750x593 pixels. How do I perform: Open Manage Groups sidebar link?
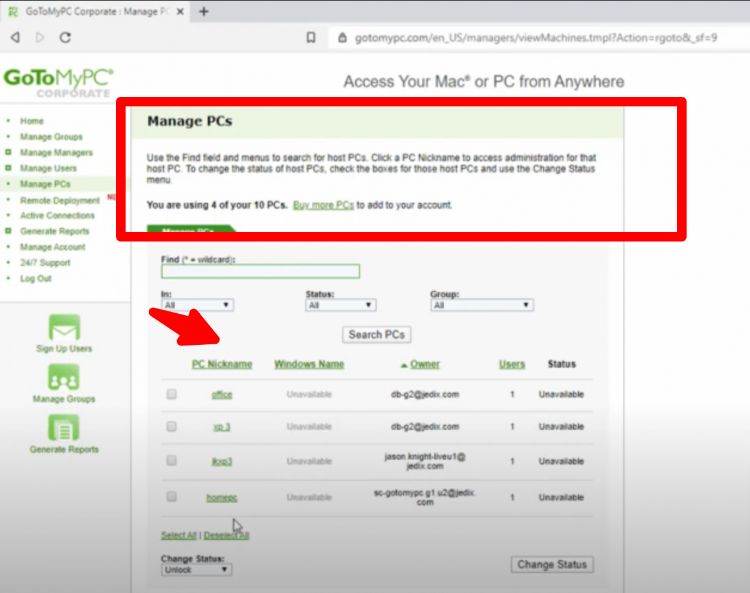51,137
